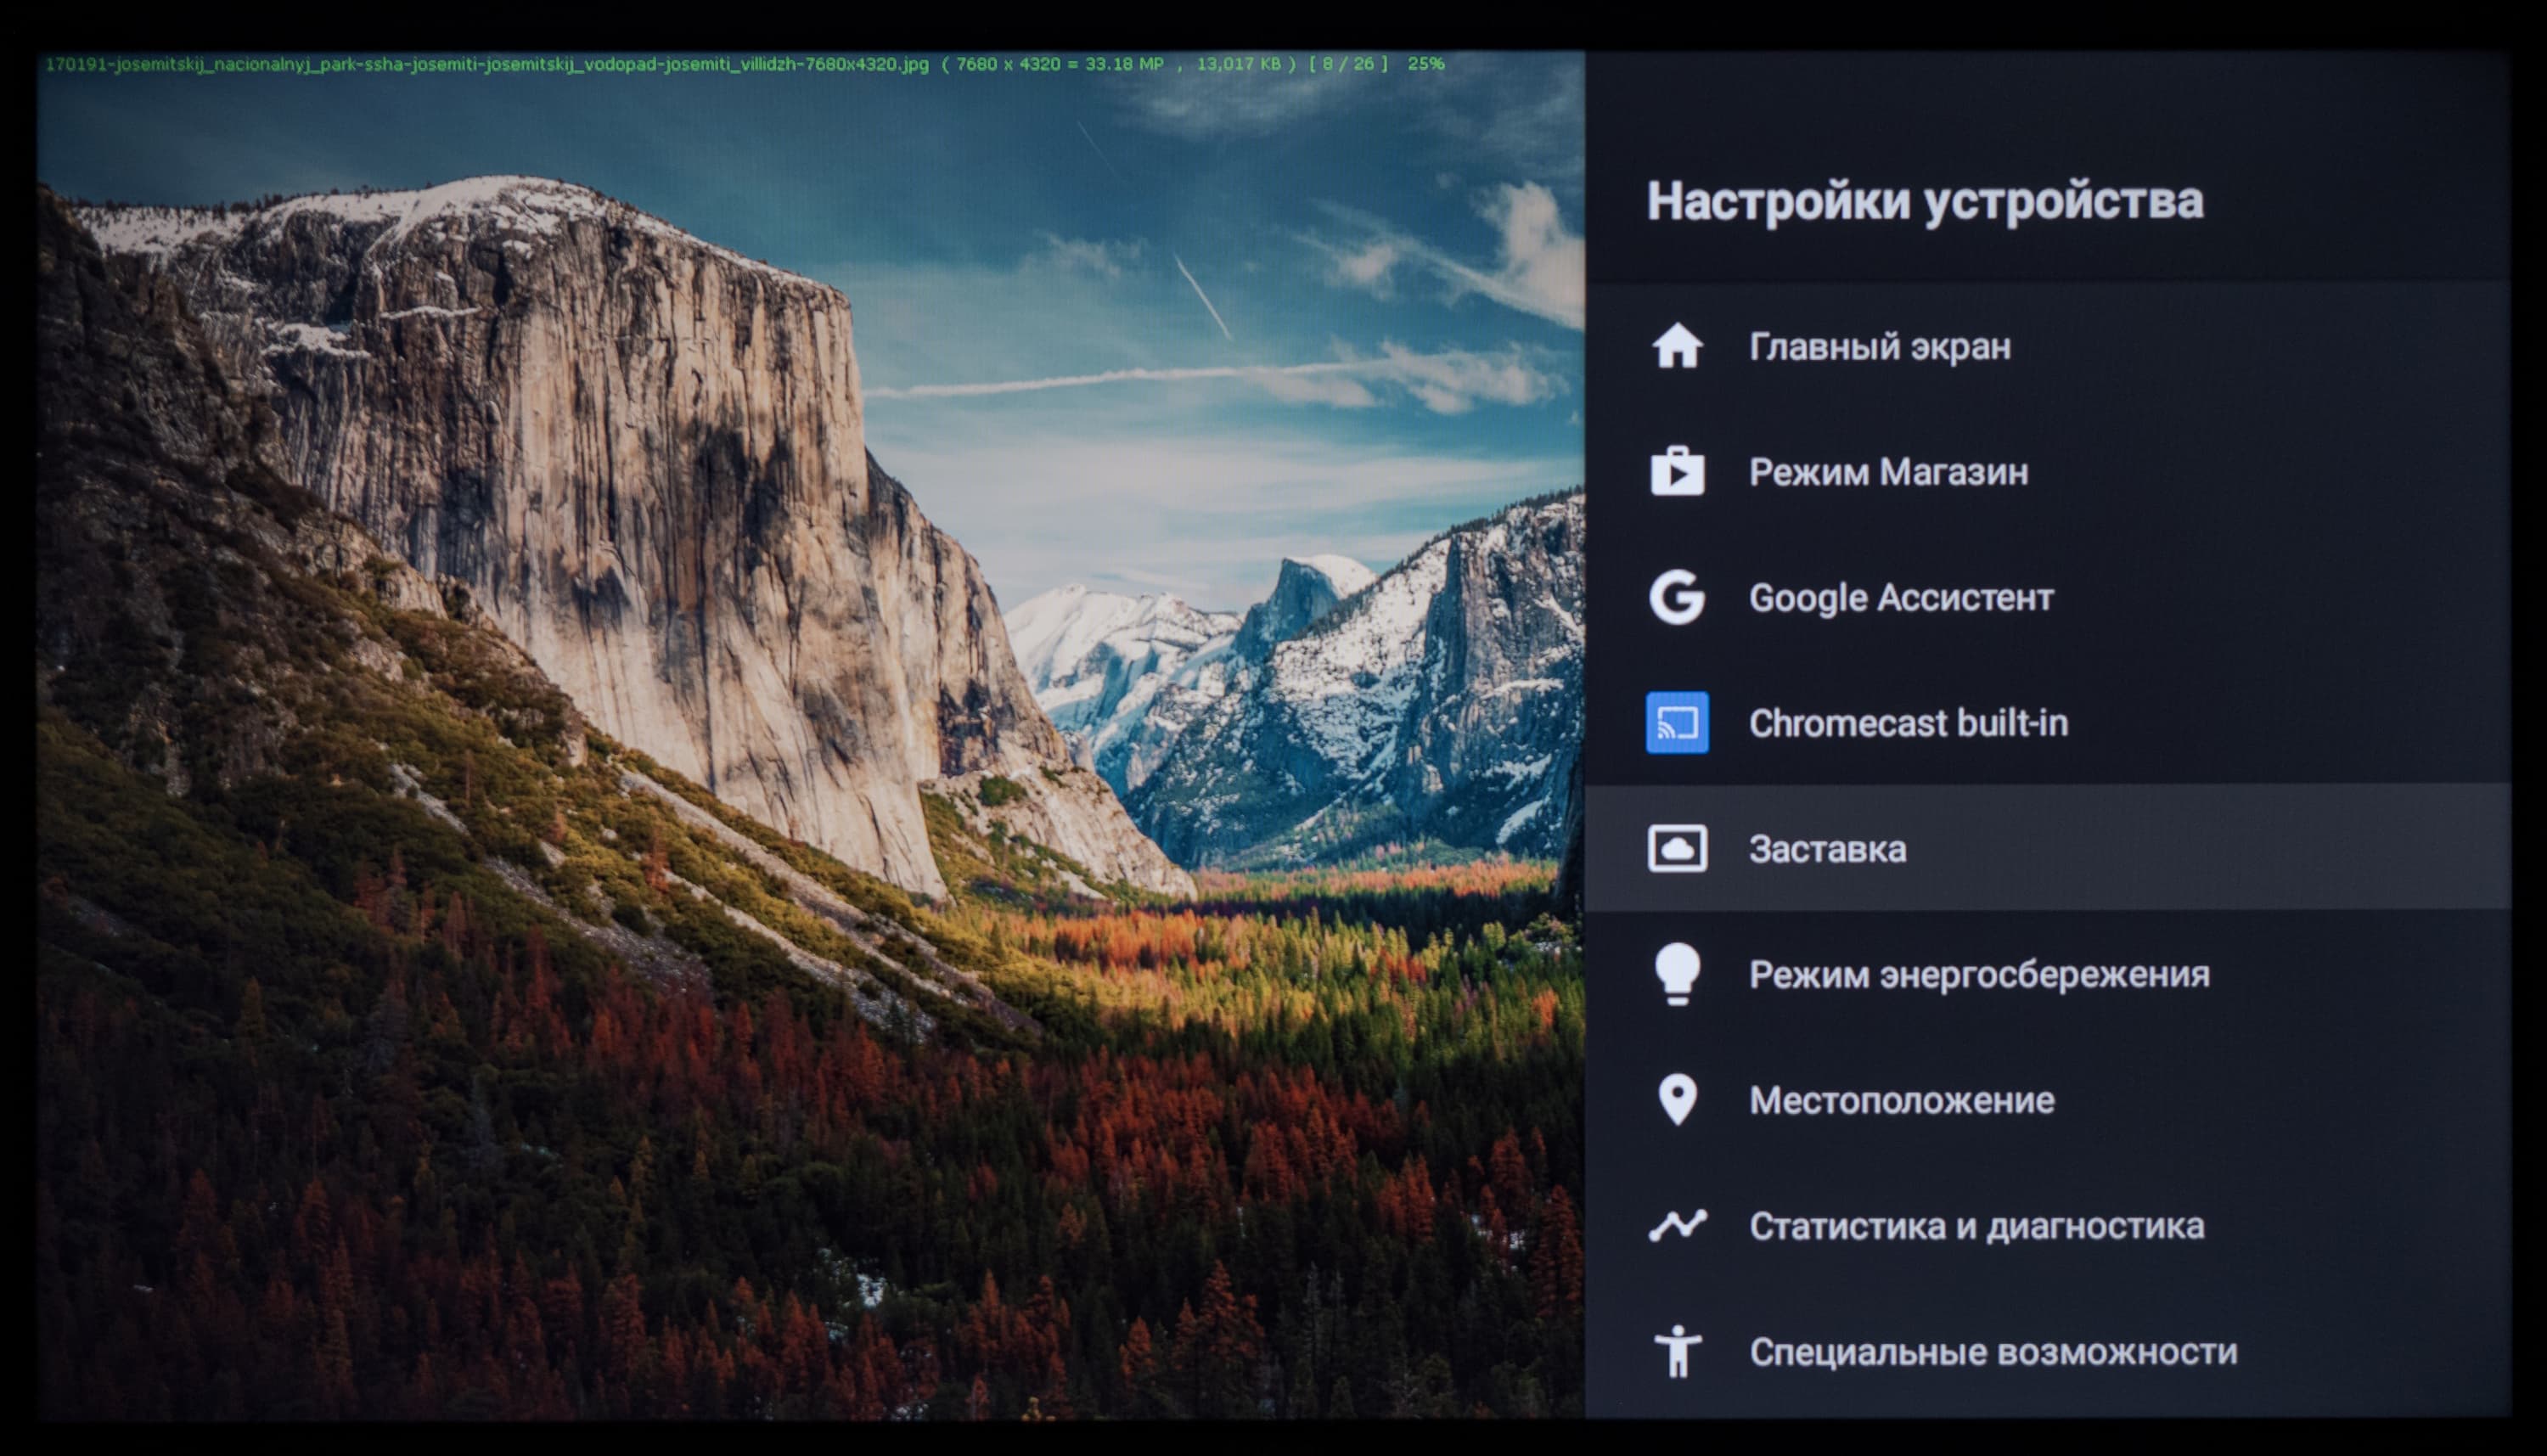Click the green image filename overlay text
Screen dimensions: 2547x1456
coord(487,64)
